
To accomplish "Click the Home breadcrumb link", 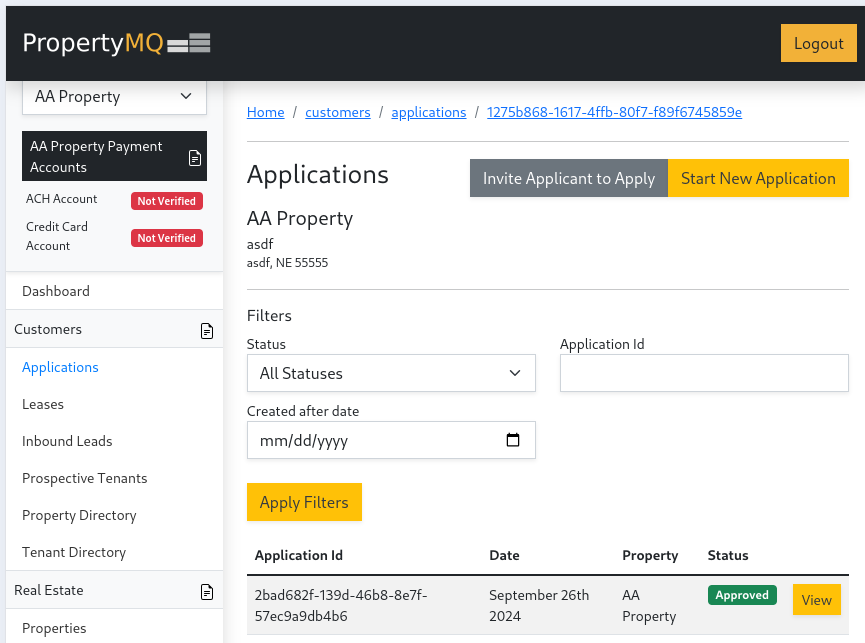I will tap(266, 112).
